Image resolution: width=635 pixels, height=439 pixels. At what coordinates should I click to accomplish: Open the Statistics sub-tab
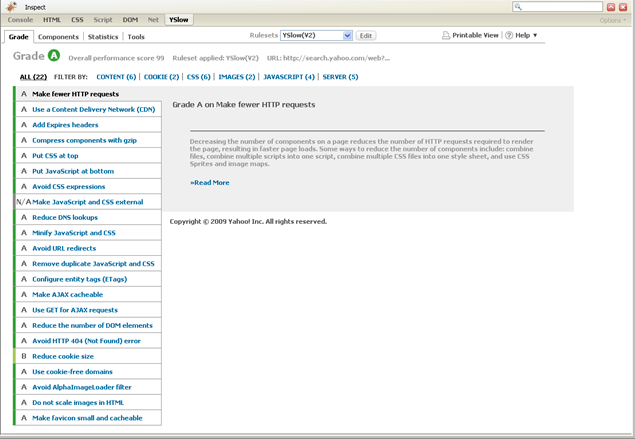tap(103, 36)
